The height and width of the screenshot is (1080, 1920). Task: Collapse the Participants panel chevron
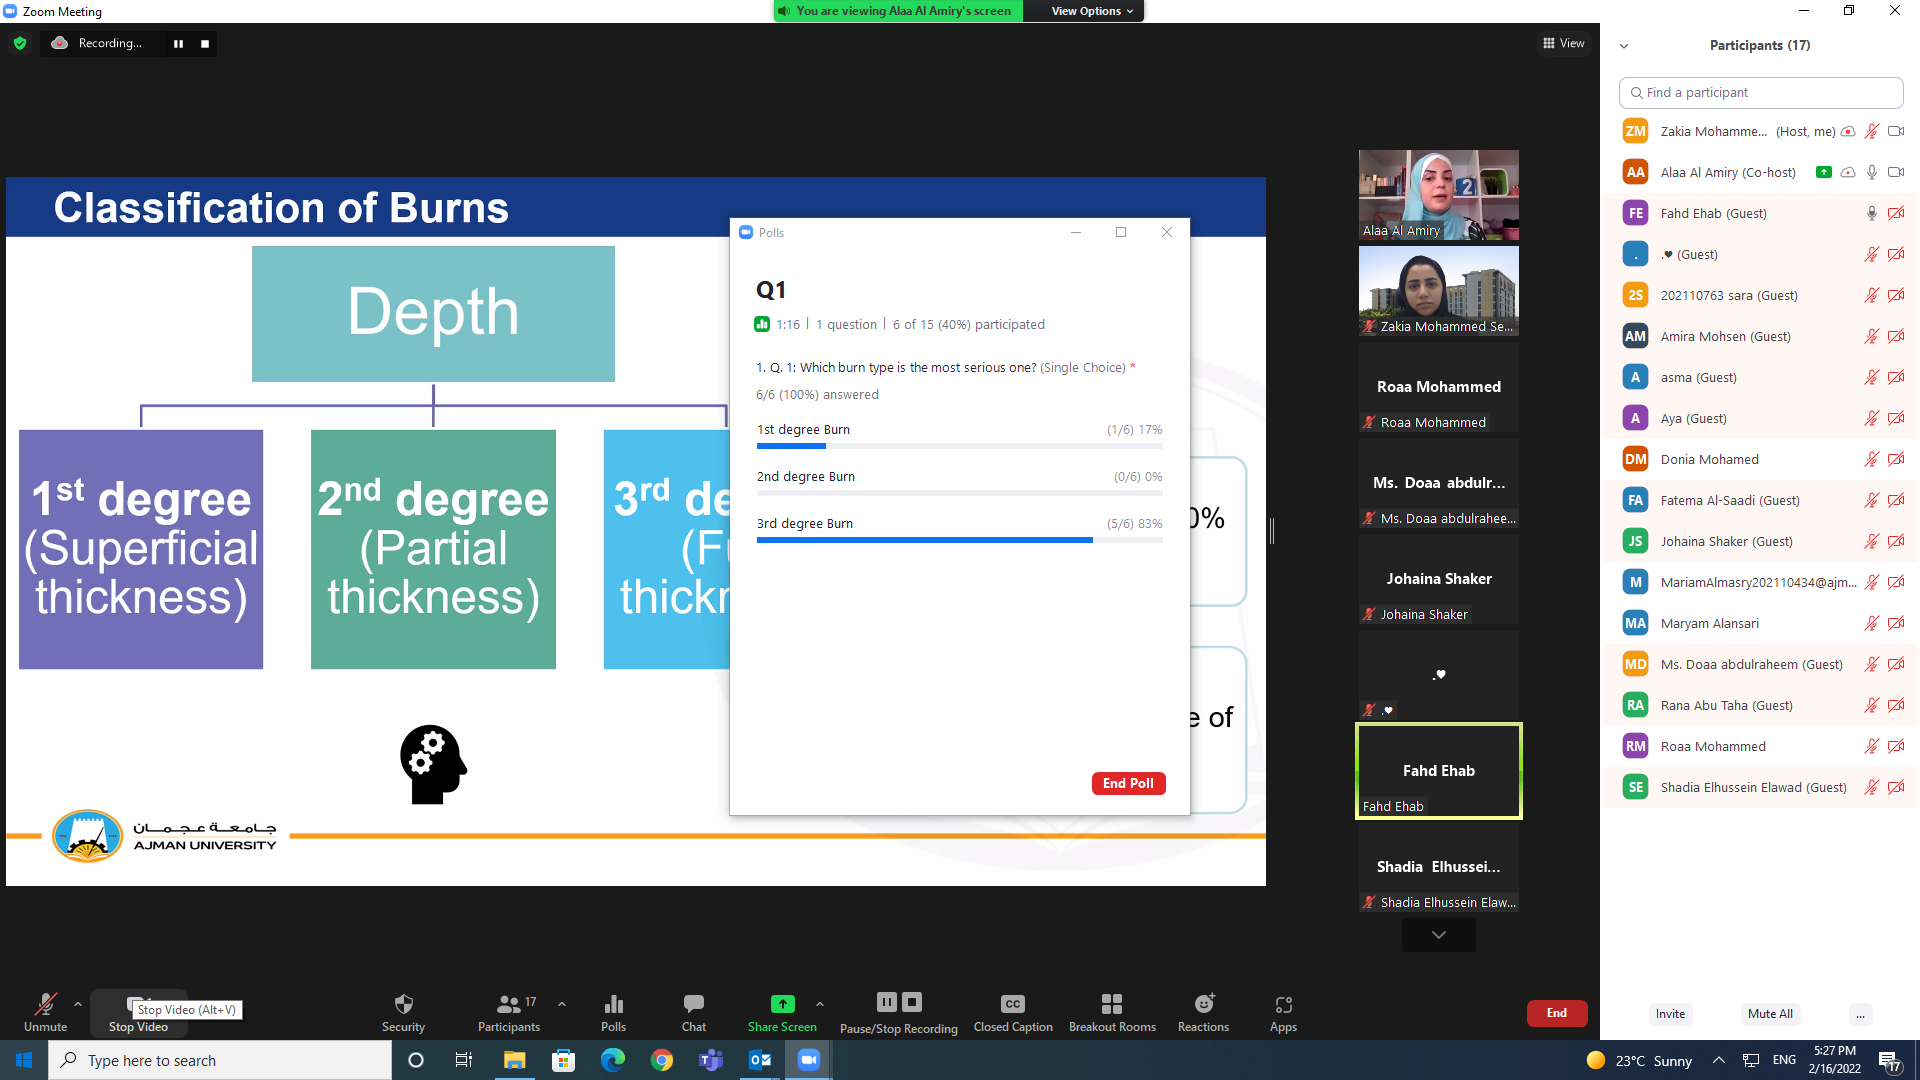coord(1624,46)
